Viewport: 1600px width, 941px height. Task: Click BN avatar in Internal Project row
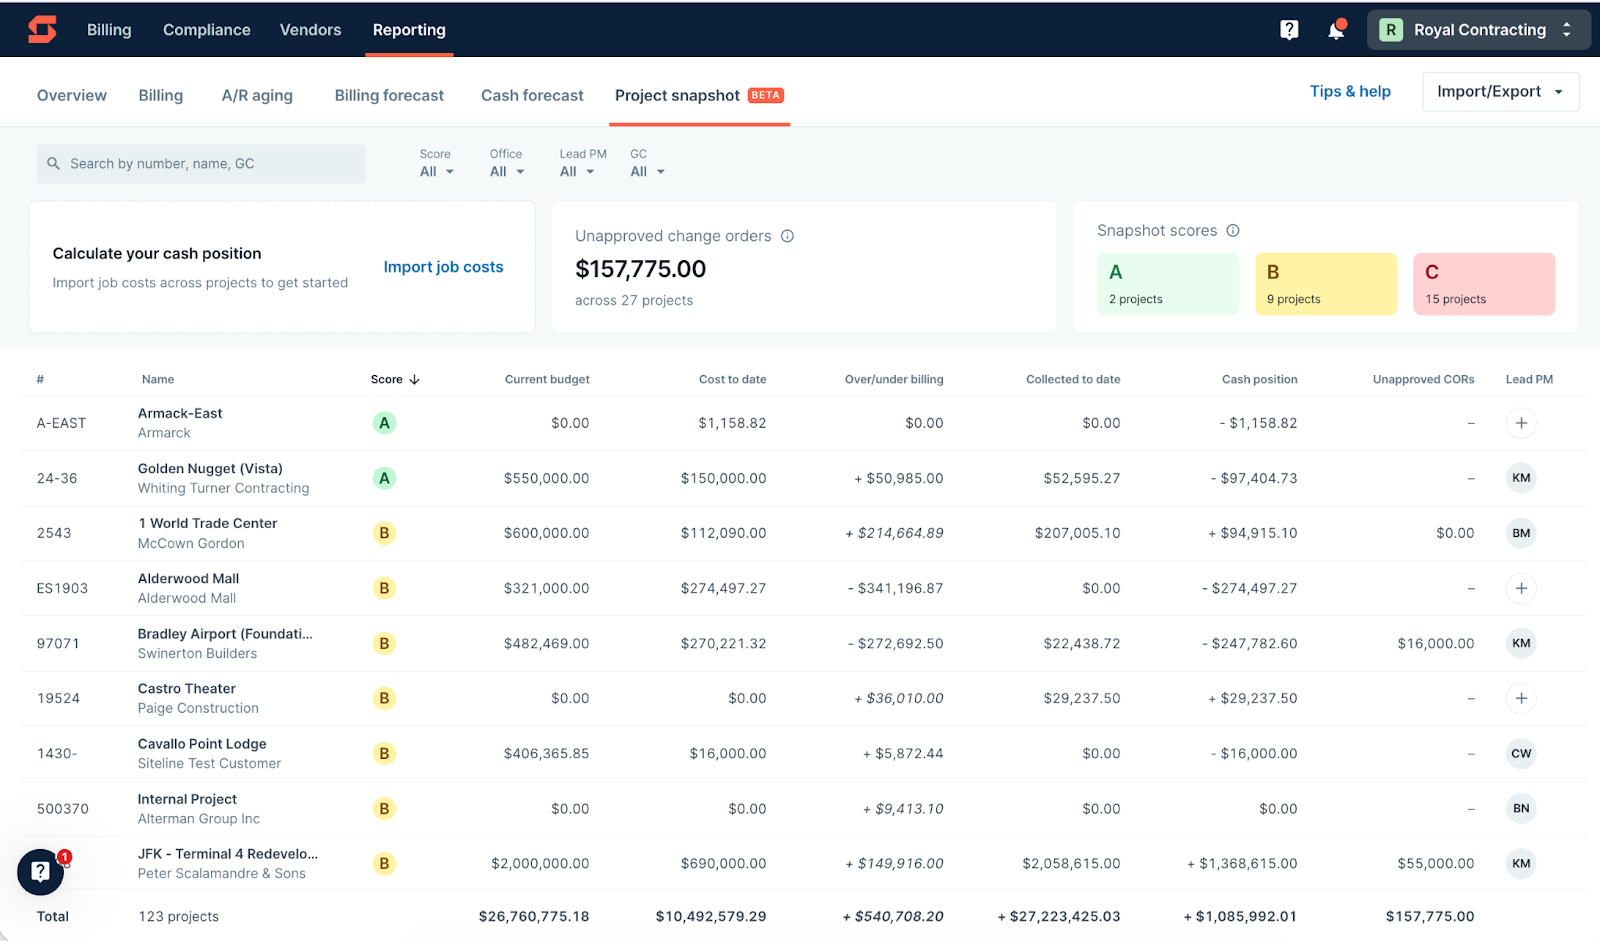coord(1521,808)
